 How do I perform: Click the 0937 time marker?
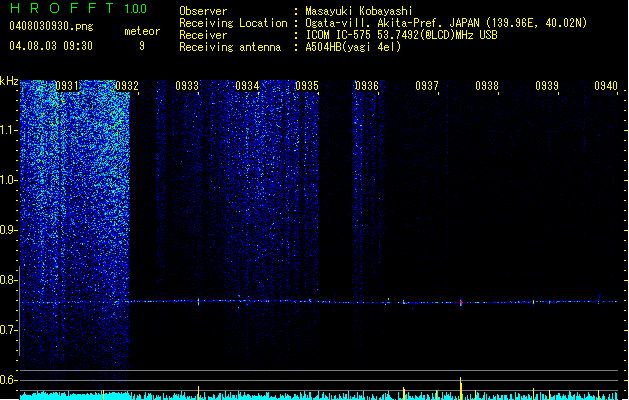427,86
